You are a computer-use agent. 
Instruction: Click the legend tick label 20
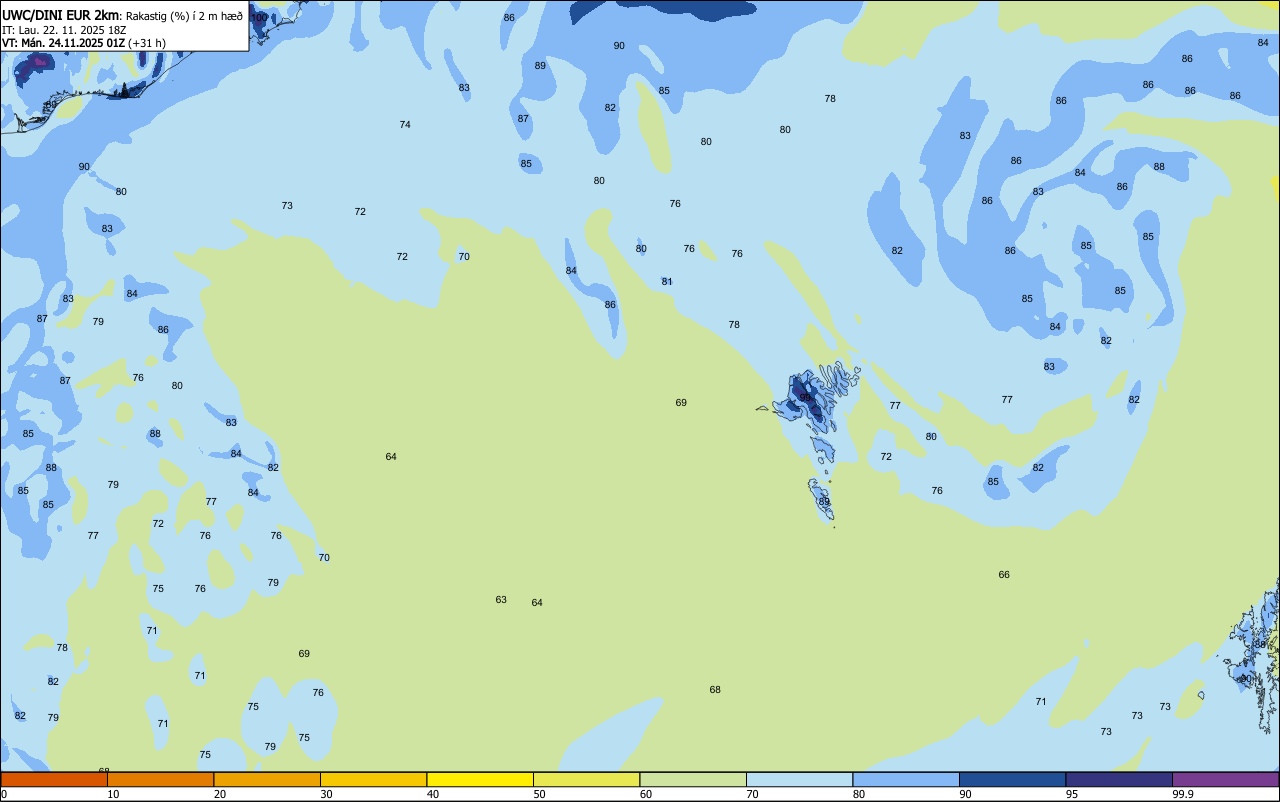point(220,794)
